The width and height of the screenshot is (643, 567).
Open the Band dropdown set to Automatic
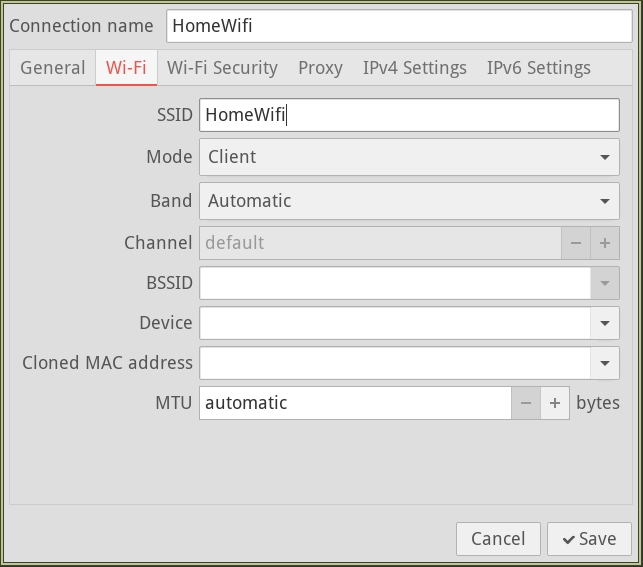(409, 201)
